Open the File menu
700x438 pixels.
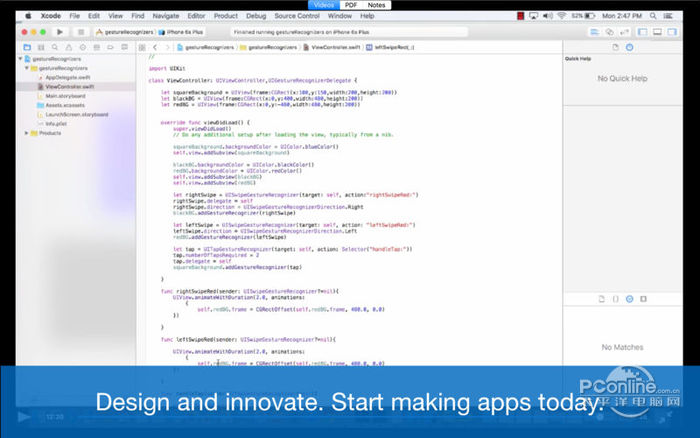pos(75,16)
